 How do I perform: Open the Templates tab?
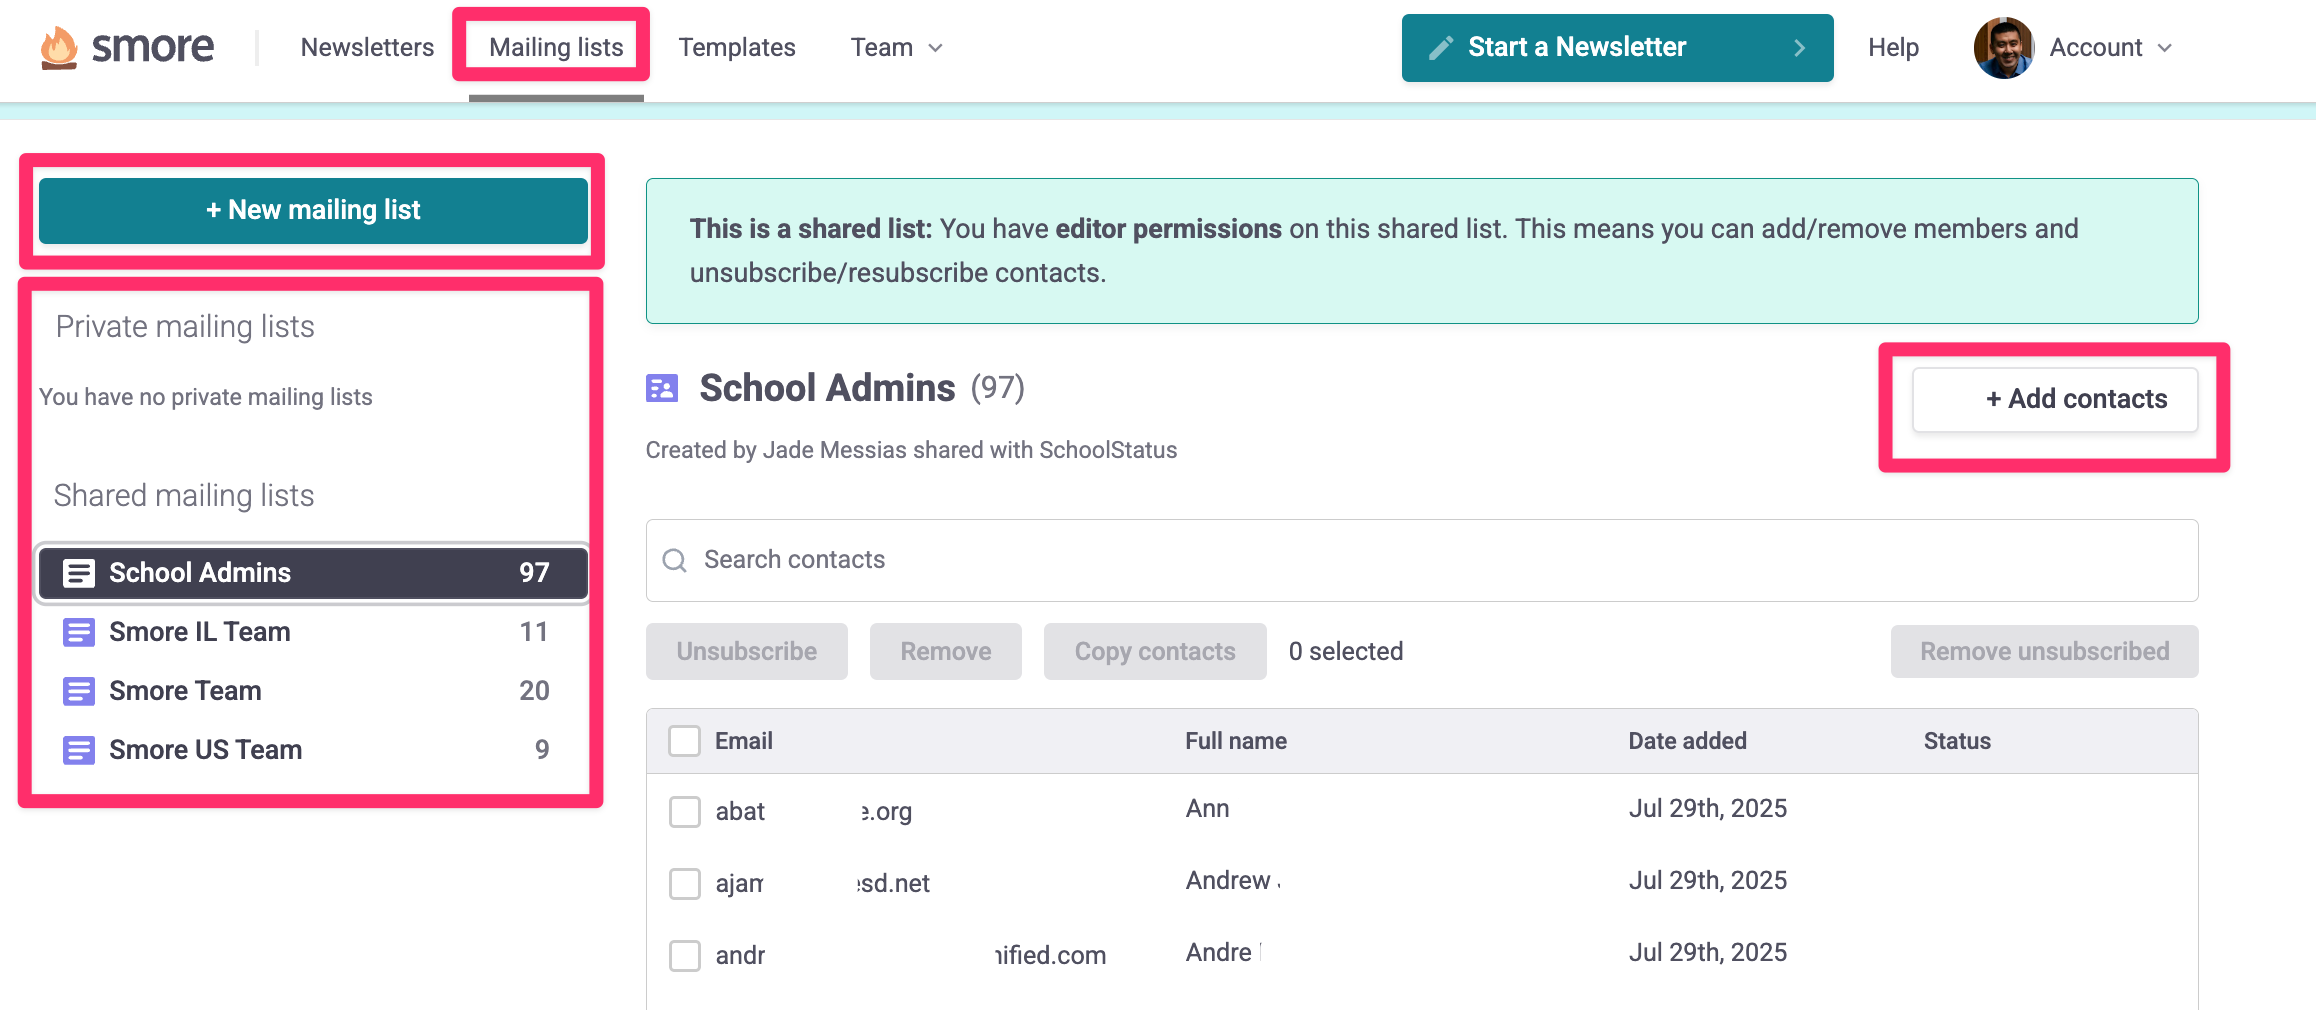pos(737,48)
